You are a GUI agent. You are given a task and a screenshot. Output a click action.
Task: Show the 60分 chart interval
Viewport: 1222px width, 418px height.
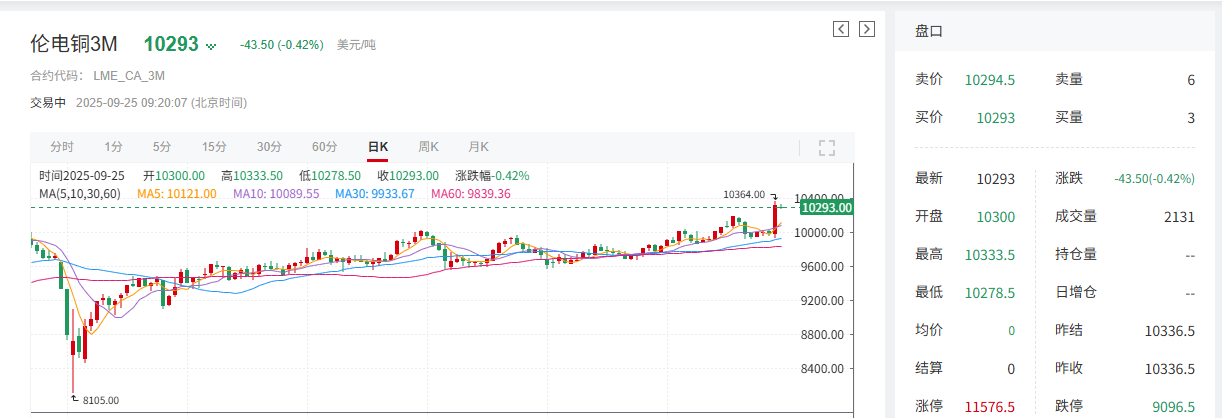click(x=324, y=147)
